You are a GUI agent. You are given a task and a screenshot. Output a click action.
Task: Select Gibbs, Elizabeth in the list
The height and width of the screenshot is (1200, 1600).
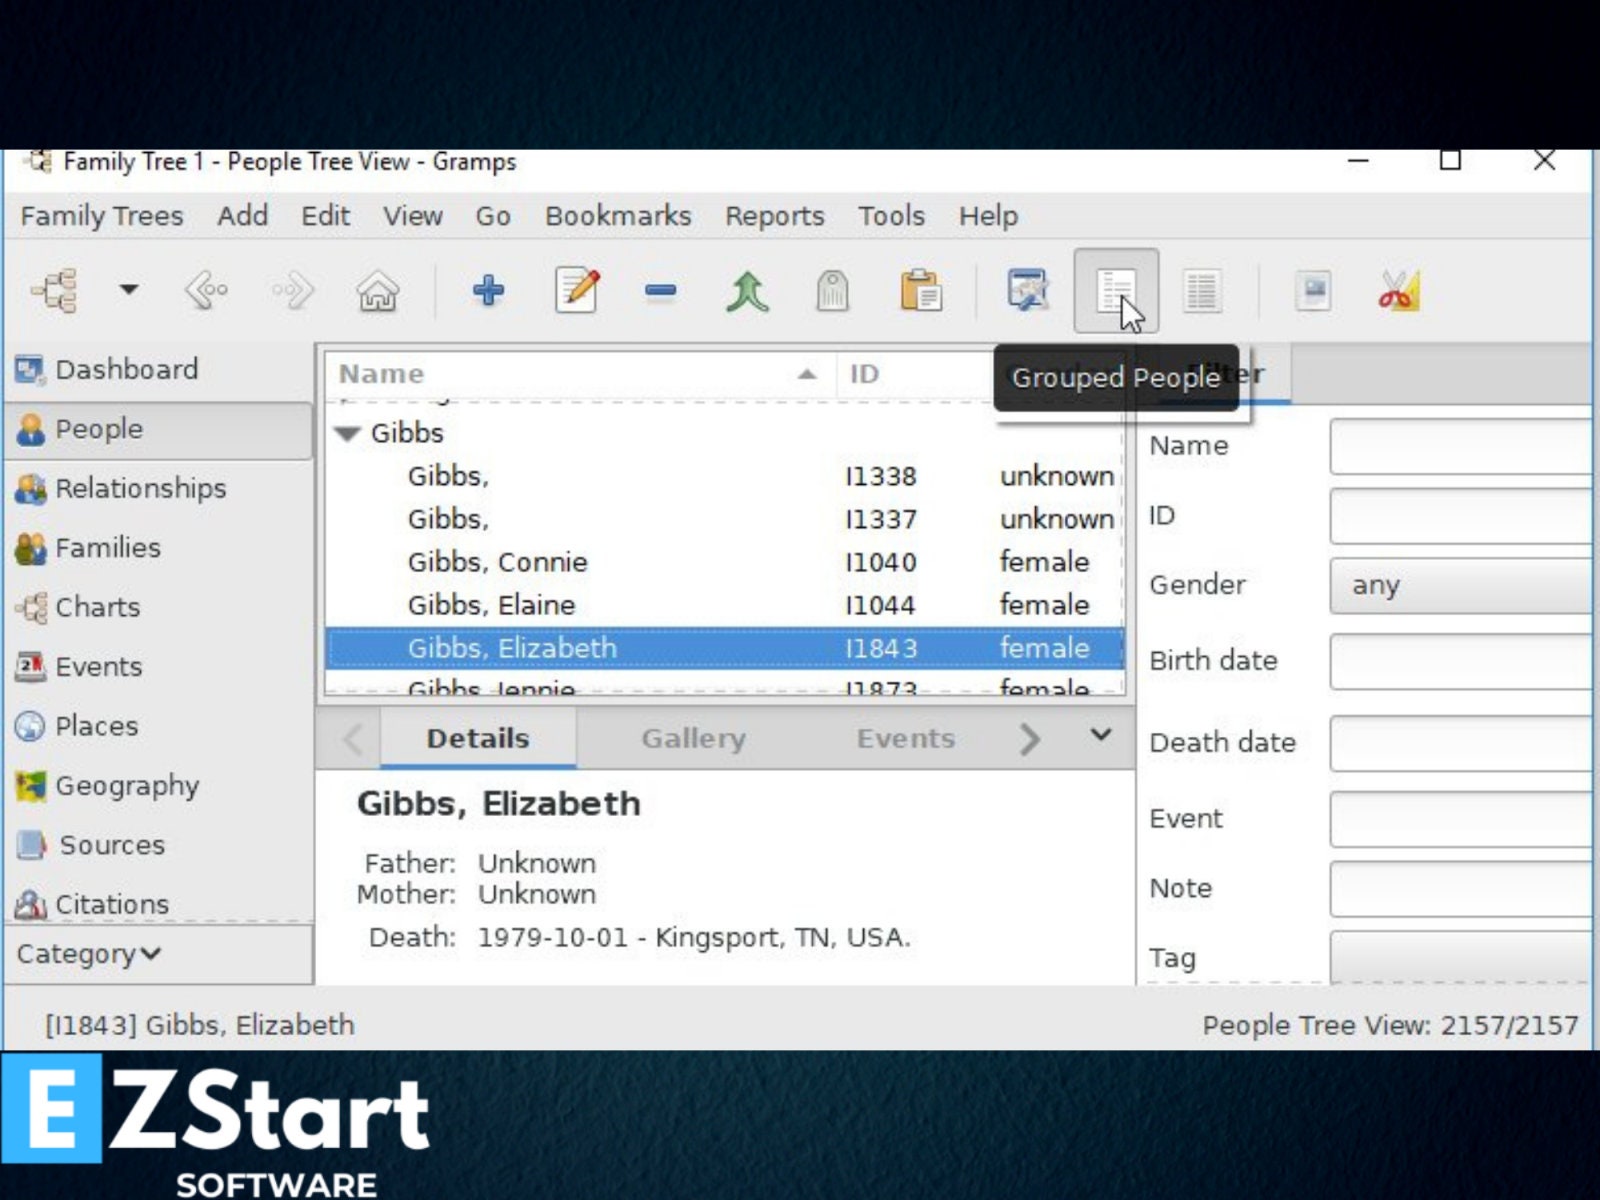(725, 648)
